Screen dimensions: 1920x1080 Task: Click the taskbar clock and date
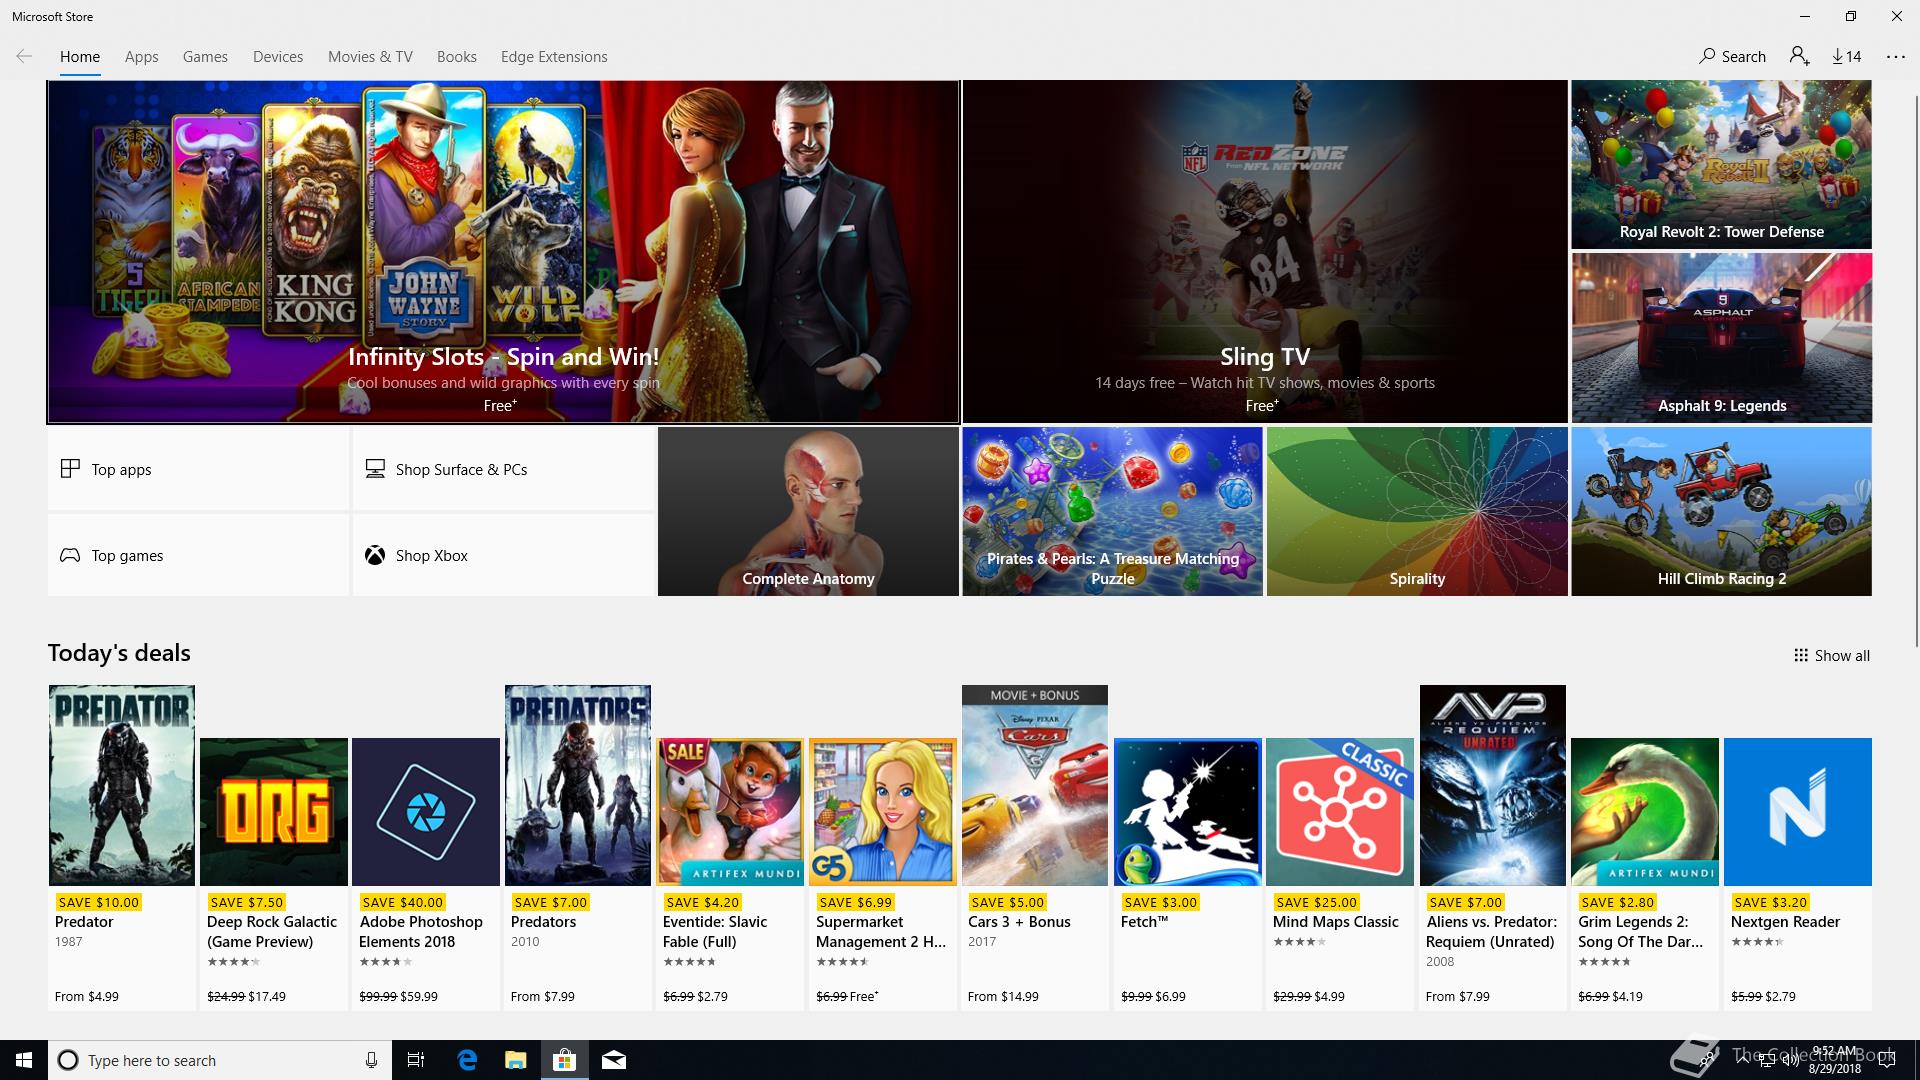(x=1835, y=1060)
